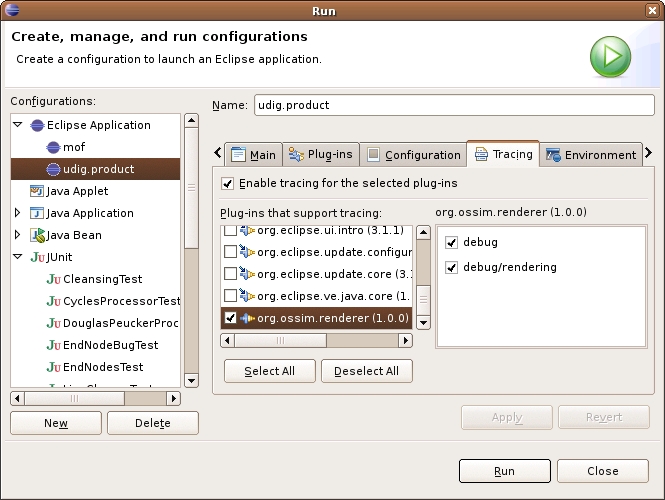Viewport: 665px width, 500px height.
Task: Expand the Java Application tree node
Action: point(17,212)
